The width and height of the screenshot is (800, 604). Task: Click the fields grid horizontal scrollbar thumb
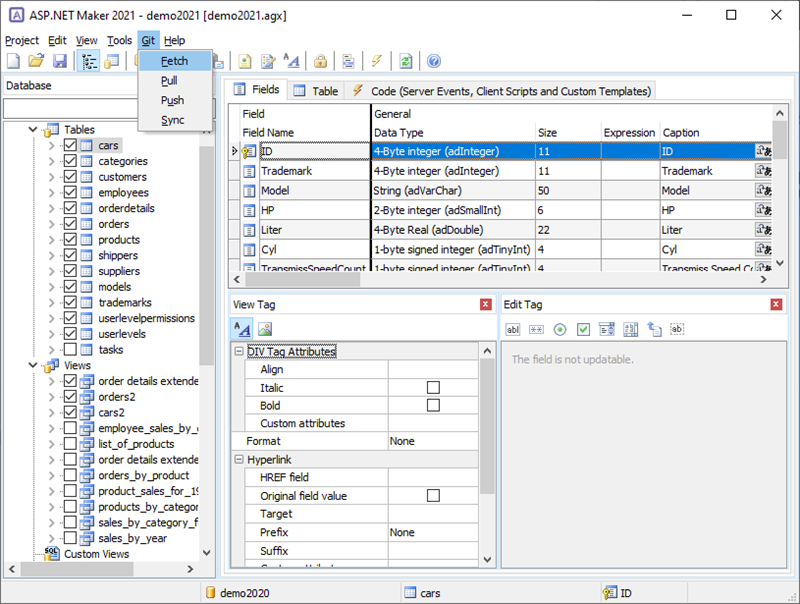coord(303,279)
